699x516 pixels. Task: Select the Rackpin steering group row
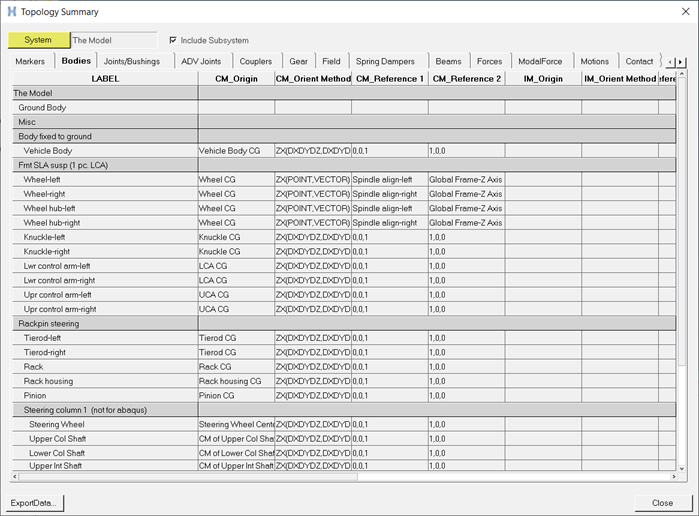344,324
